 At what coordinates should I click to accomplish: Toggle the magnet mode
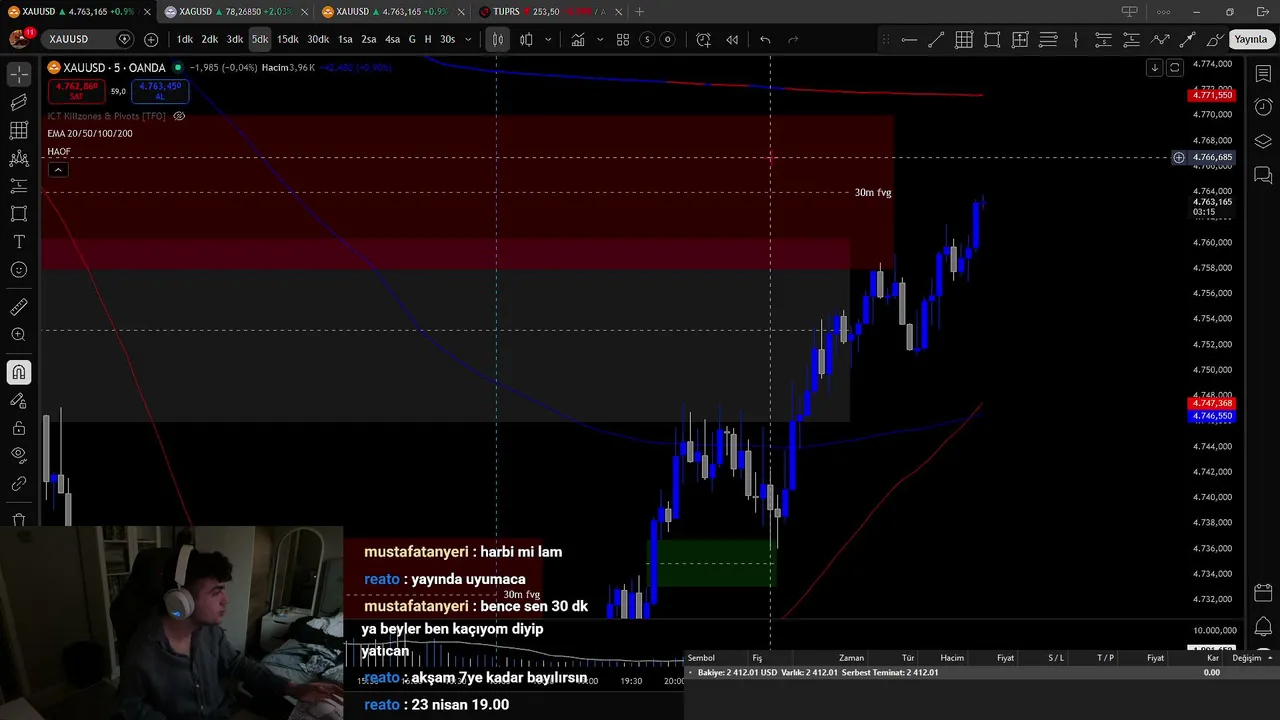(x=19, y=373)
